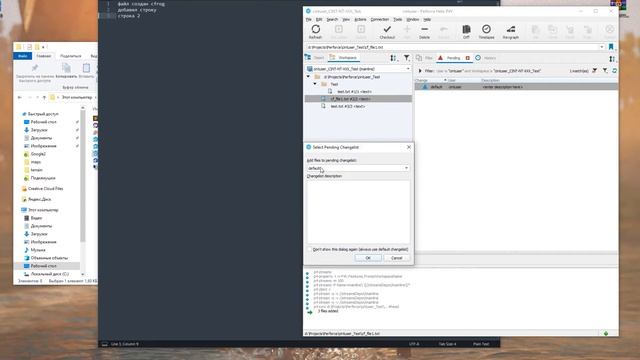Image resolution: width=640 pixels, height=360 pixels.
Task: Click the Add plus toolbar icon
Action: 407,29
